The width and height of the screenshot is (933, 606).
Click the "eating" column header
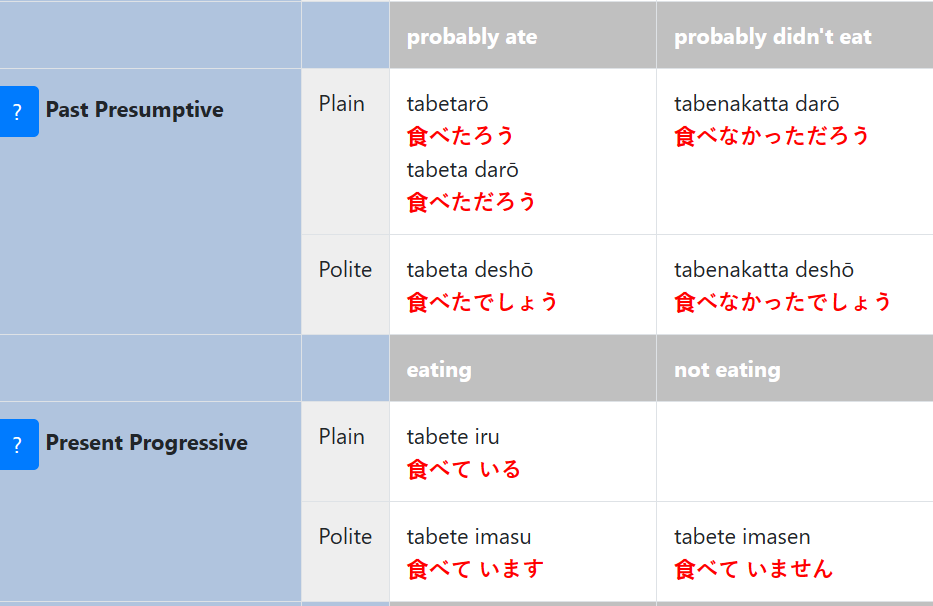point(439,370)
